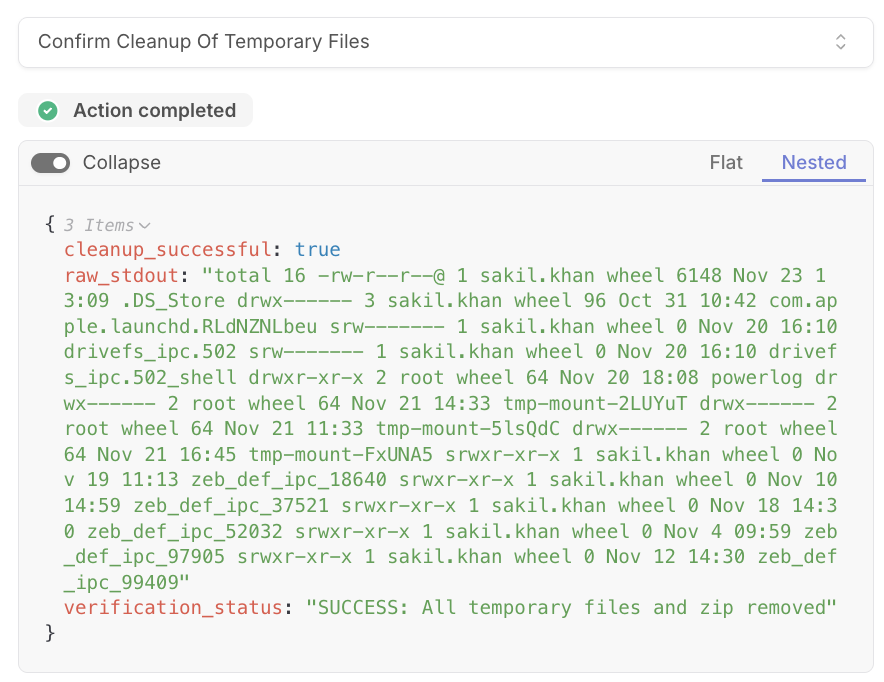Select the raw_stdout key

pyautogui.click(x=121, y=276)
